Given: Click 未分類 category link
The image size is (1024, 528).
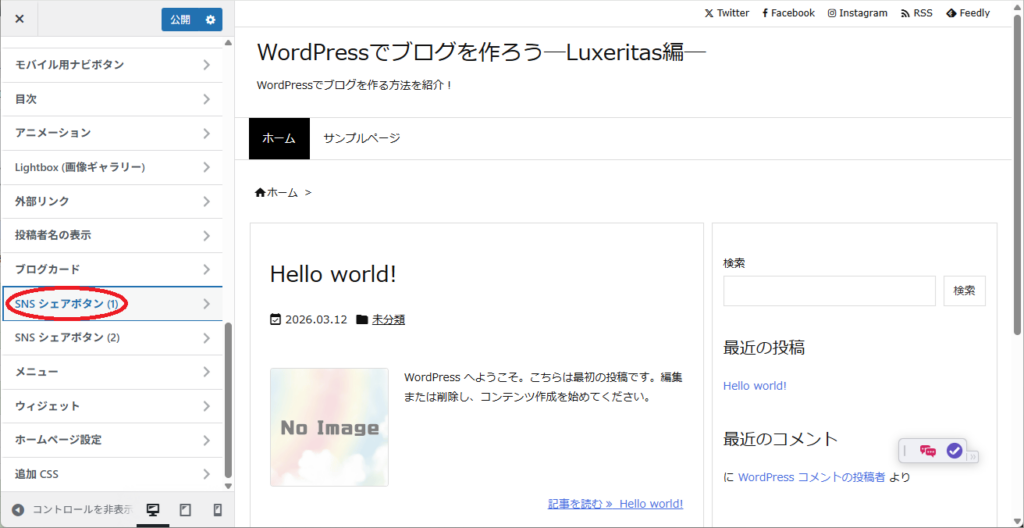Looking at the screenshot, I should [389, 320].
